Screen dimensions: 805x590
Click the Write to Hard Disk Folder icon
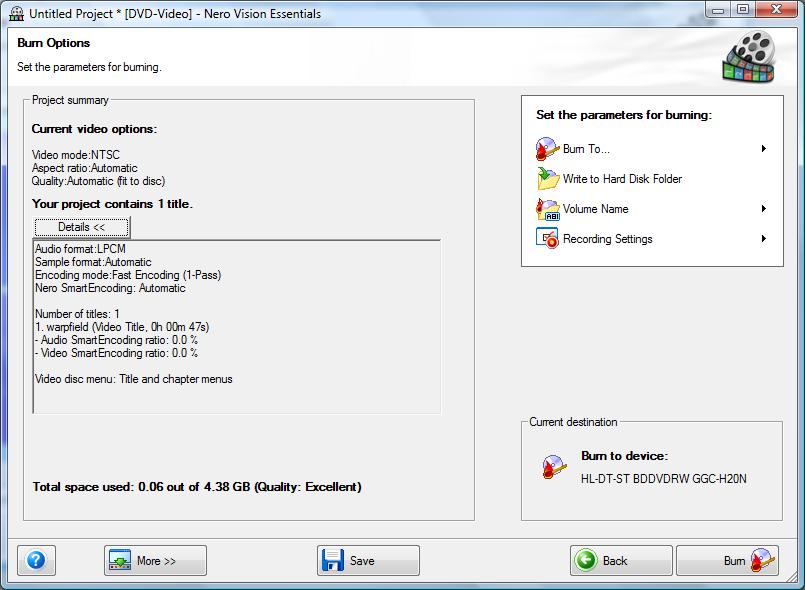point(547,179)
